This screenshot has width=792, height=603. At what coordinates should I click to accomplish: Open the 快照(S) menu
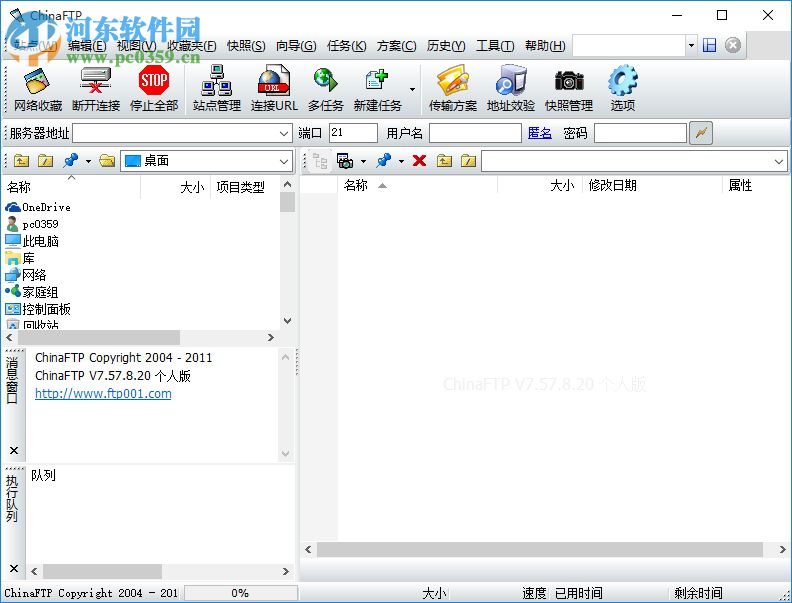tap(246, 46)
